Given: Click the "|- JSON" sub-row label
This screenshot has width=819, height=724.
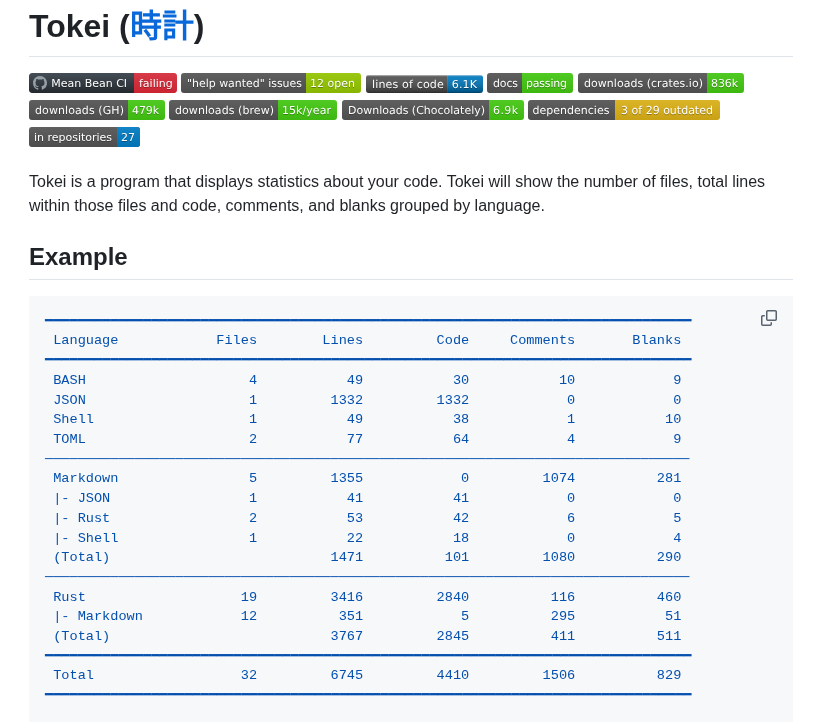Looking at the screenshot, I should coord(82,498).
